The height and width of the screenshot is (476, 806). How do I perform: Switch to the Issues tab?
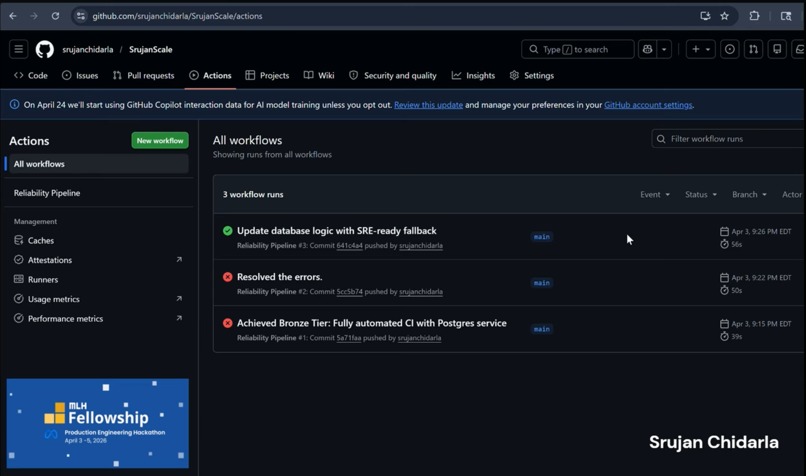pos(80,76)
